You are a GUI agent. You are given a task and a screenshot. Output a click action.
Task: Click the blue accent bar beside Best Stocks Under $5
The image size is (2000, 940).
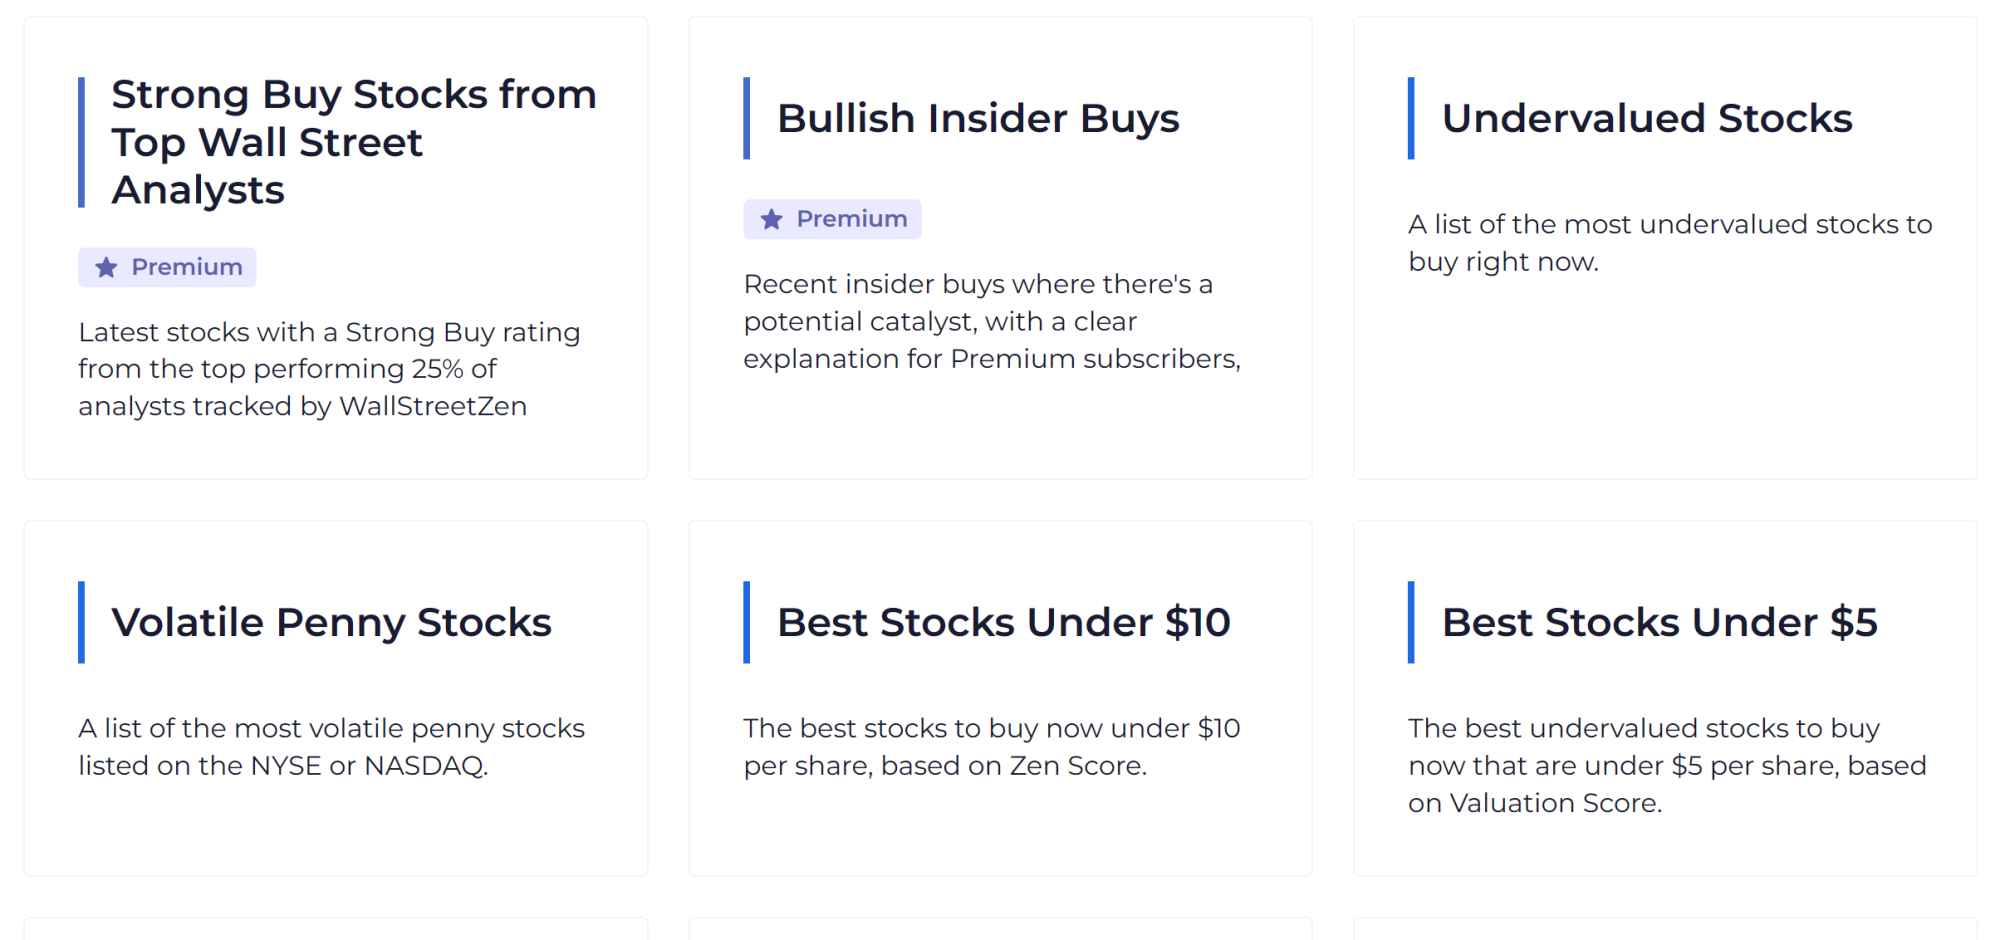(1411, 622)
